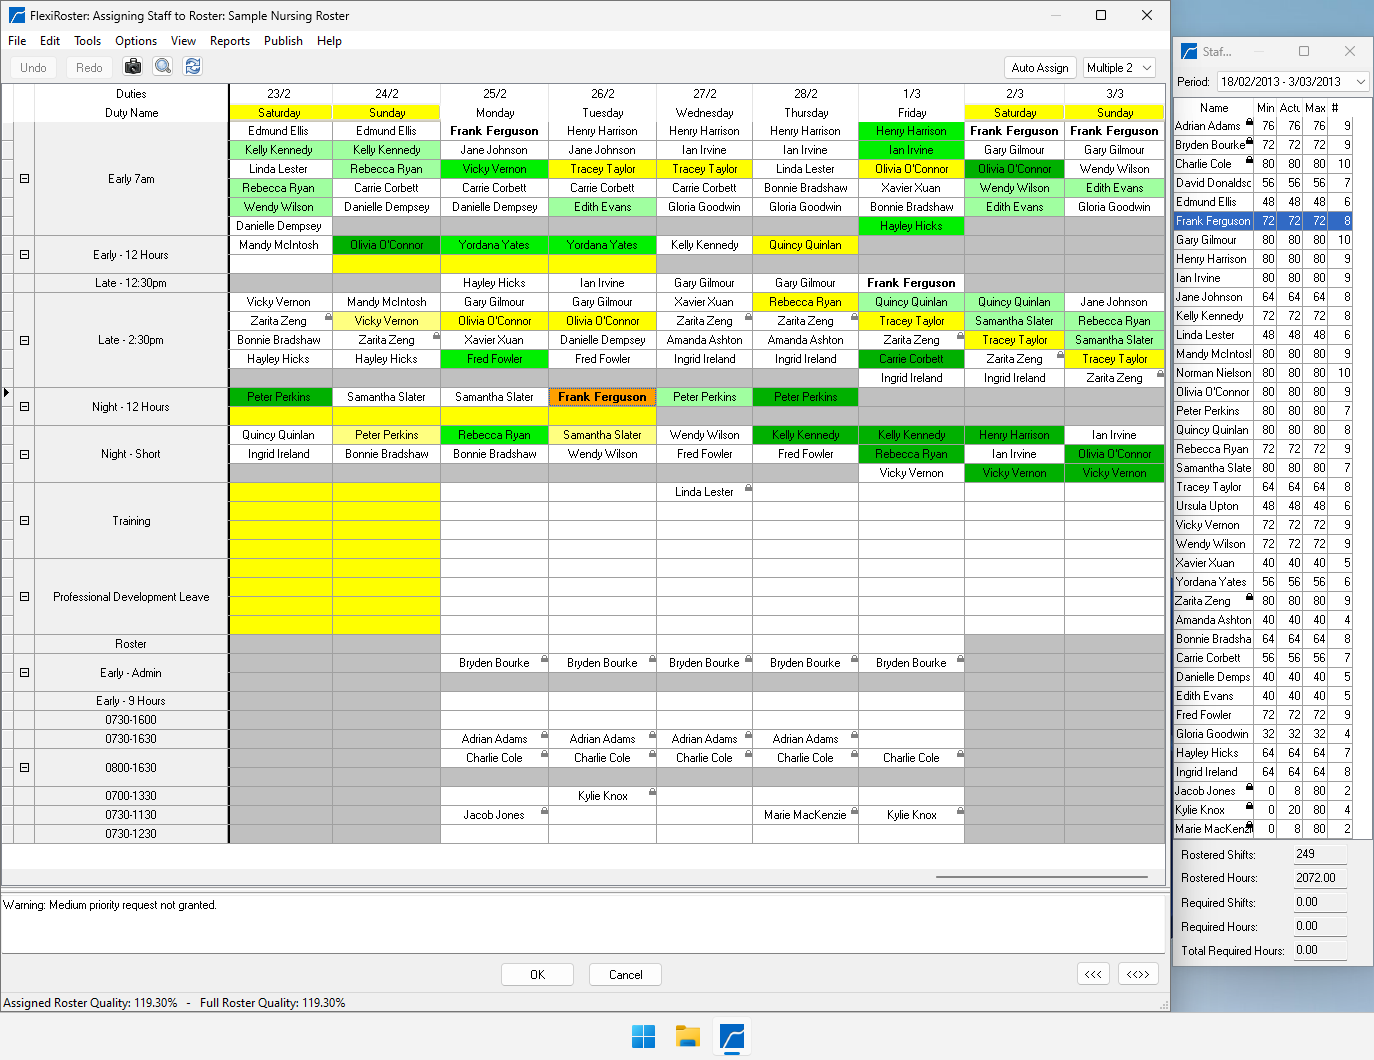The width and height of the screenshot is (1374, 1060).
Task: Collapse the Early 7am duty group
Action: 24,179
